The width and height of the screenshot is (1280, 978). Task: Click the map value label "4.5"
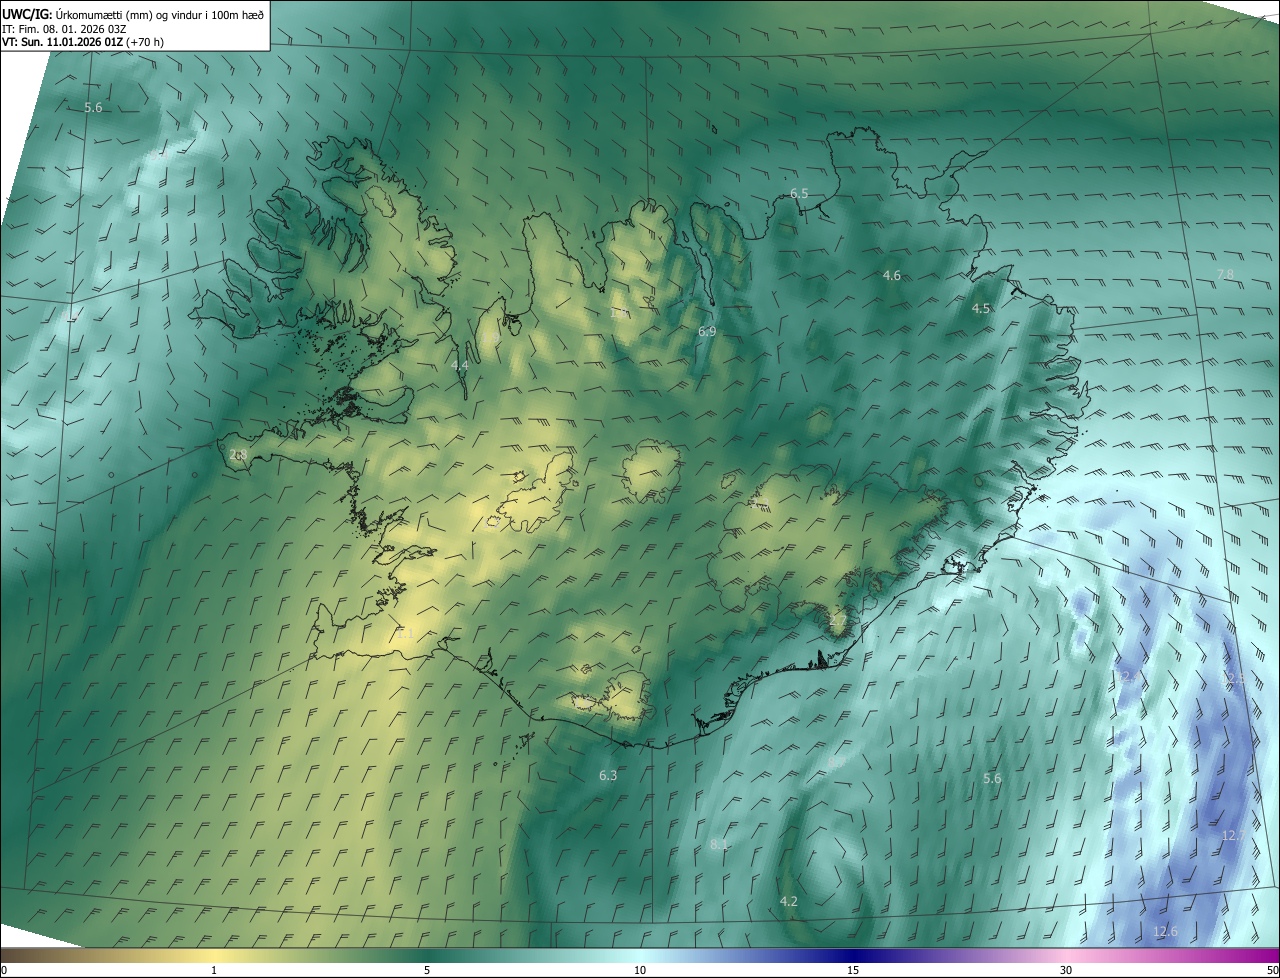tap(981, 309)
